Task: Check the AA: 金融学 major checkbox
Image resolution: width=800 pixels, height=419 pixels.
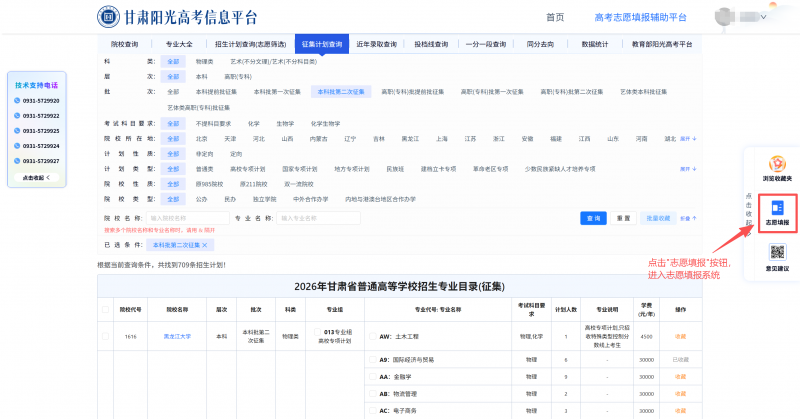Action: [x=373, y=377]
